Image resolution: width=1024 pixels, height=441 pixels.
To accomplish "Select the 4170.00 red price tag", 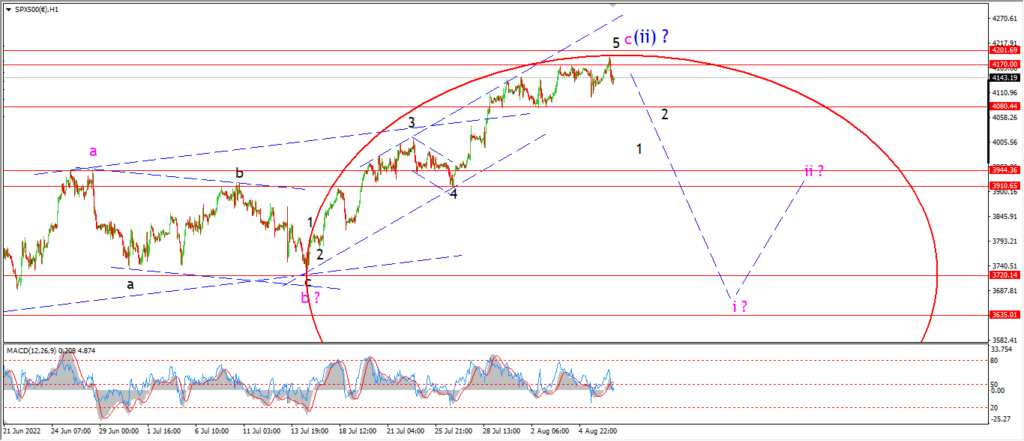I will (1004, 64).
